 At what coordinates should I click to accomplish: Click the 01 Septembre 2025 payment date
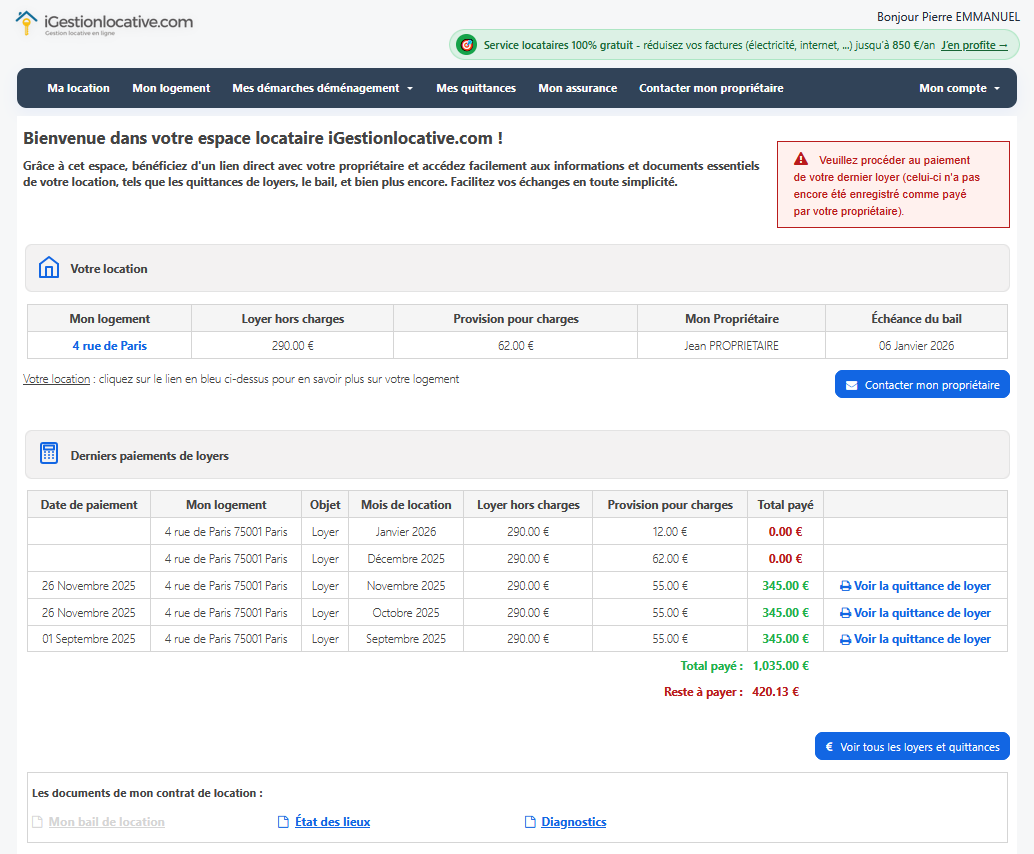89,639
